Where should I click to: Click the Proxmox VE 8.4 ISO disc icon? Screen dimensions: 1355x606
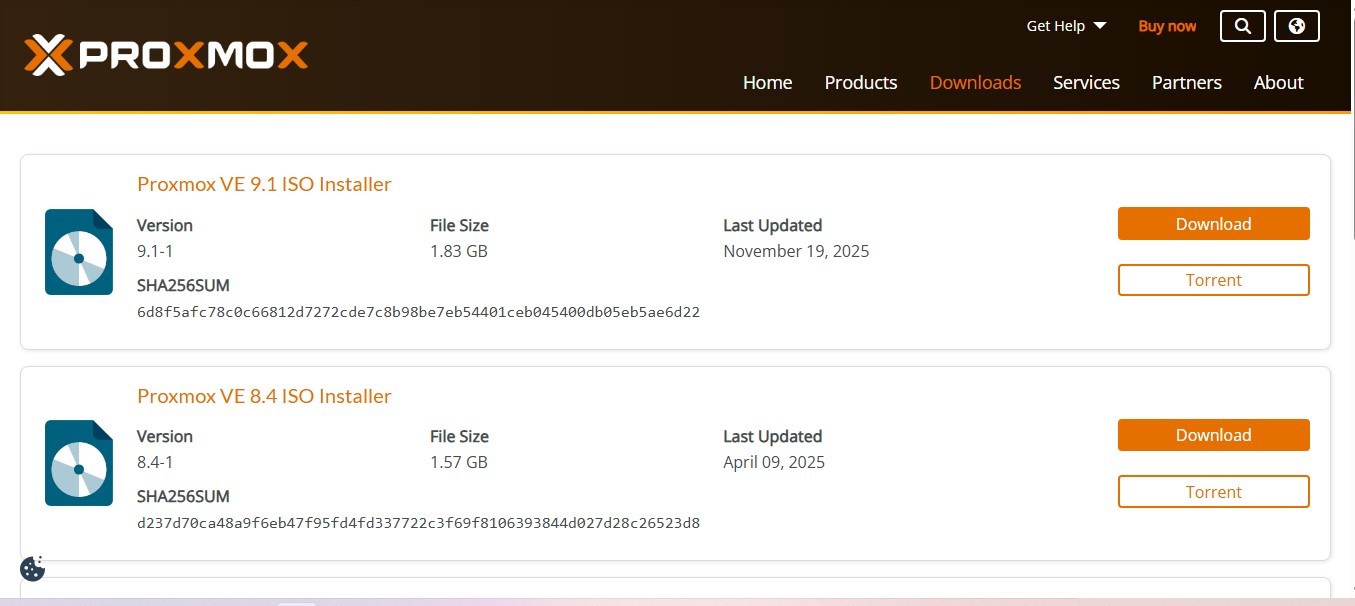click(x=78, y=462)
